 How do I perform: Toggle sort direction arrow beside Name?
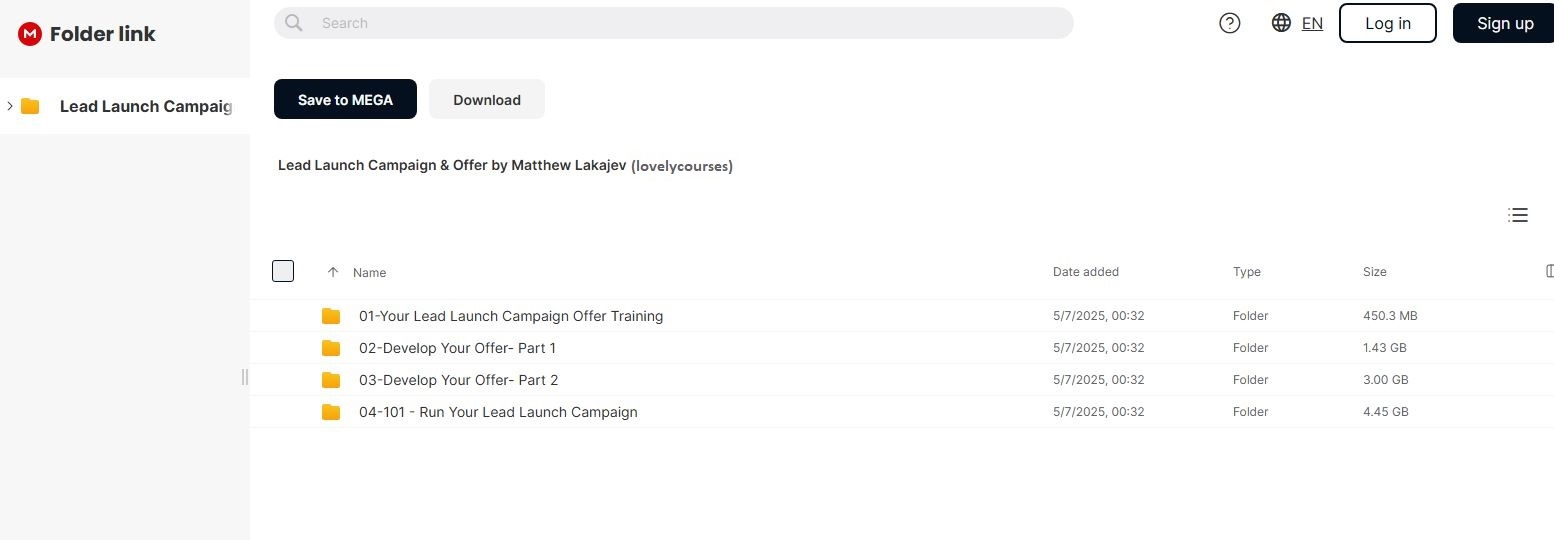point(333,272)
